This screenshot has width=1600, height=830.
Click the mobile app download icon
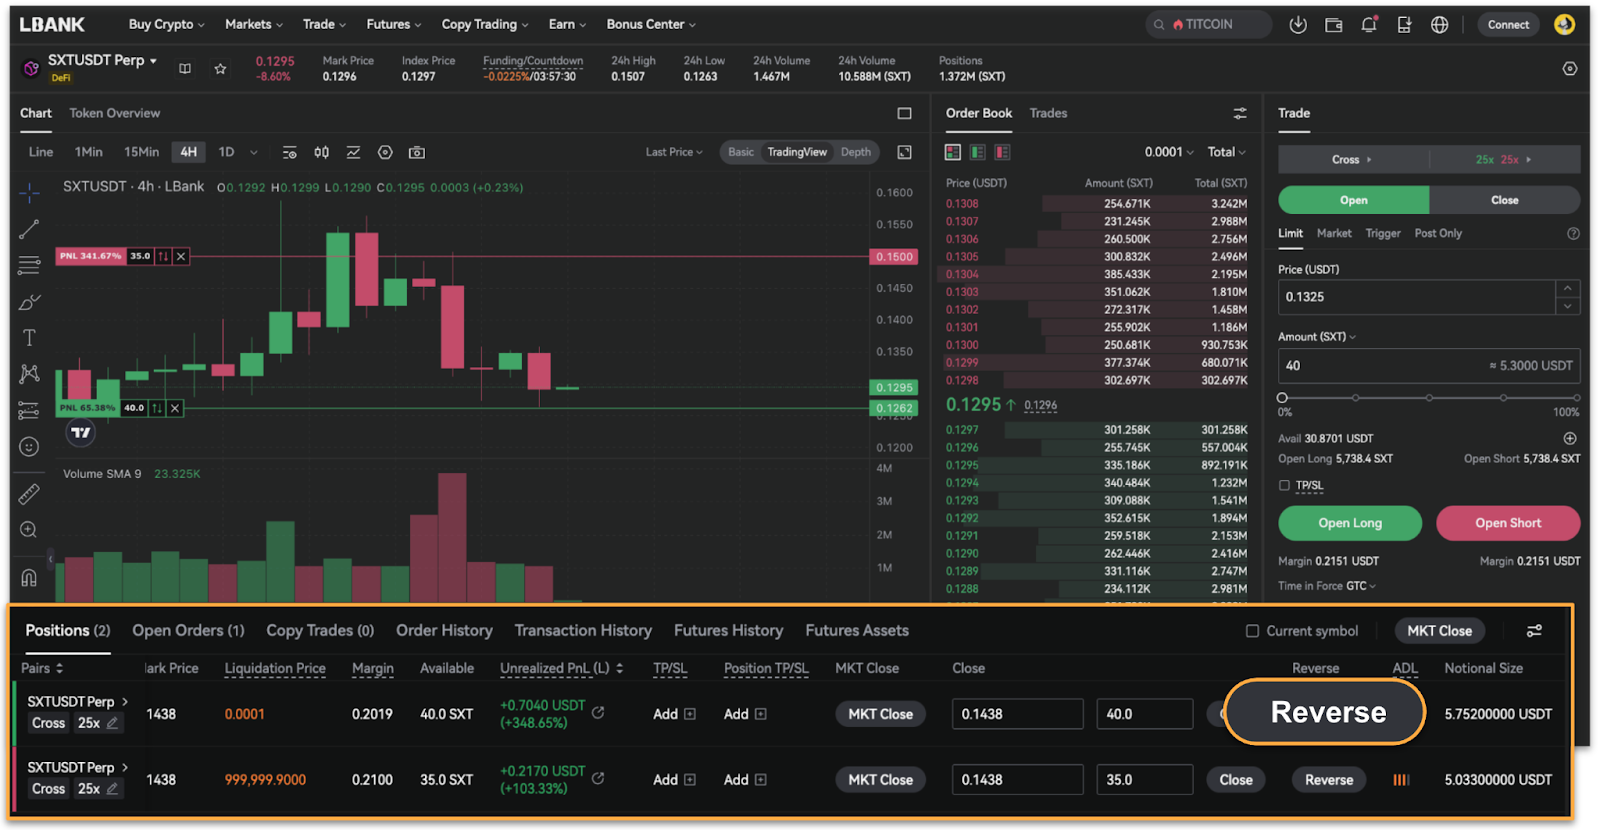click(1404, 25)
